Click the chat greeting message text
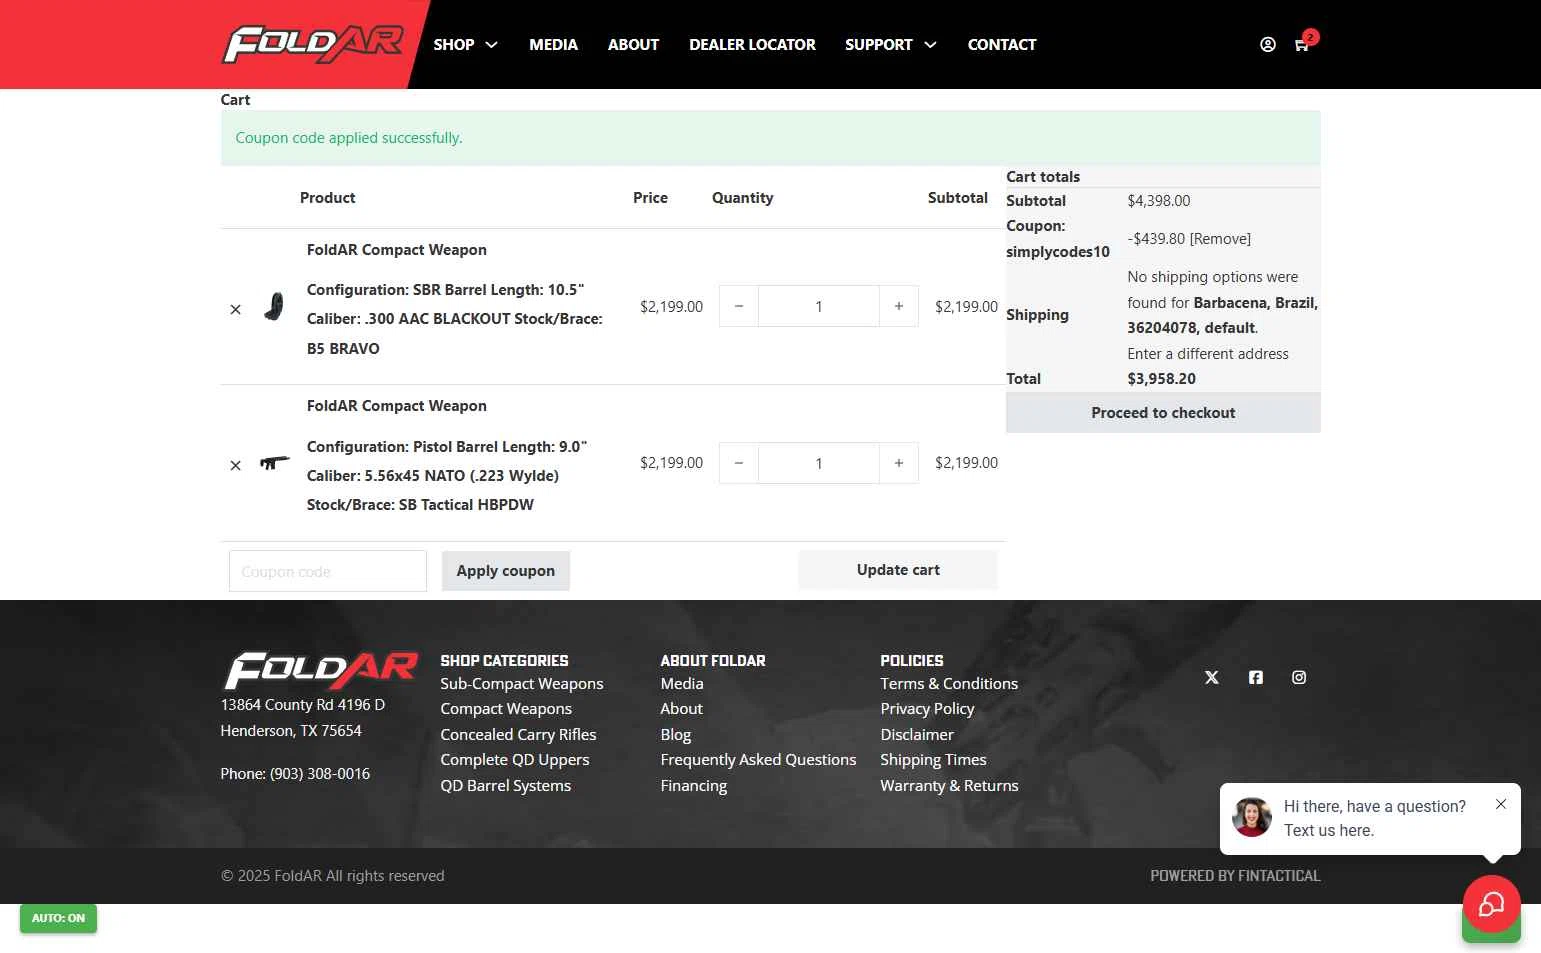Viewport: 1541px width, 953px height. [1375, 818]
